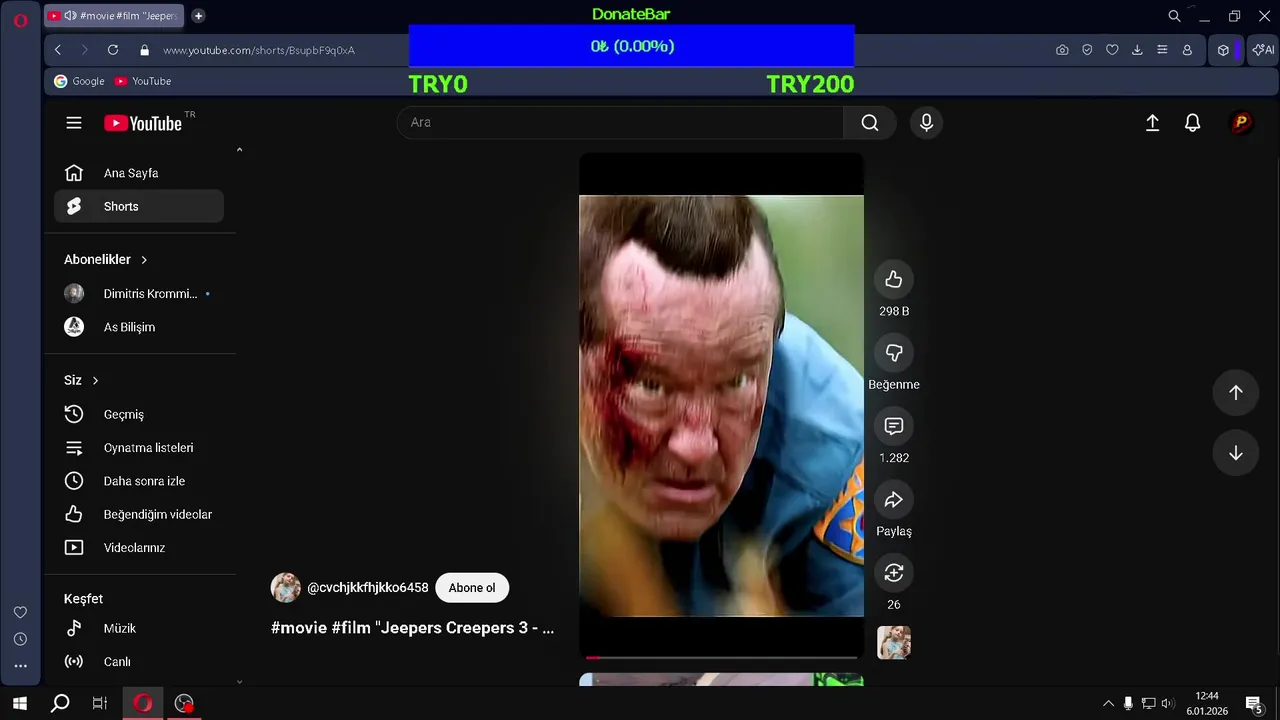
Task: Open the comments for this short
Action: tap(894, 426)
